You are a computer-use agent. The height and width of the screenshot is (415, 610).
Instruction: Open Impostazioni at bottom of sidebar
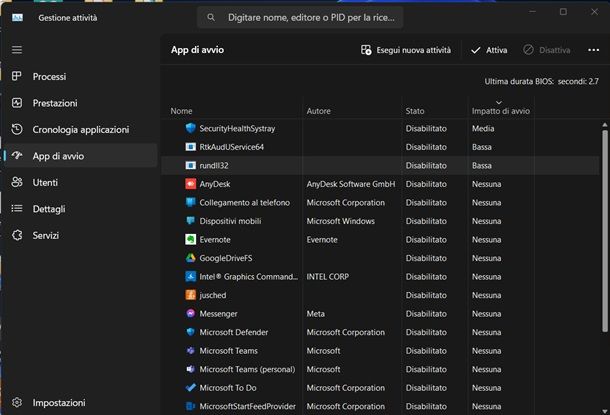tap(81, 402)
